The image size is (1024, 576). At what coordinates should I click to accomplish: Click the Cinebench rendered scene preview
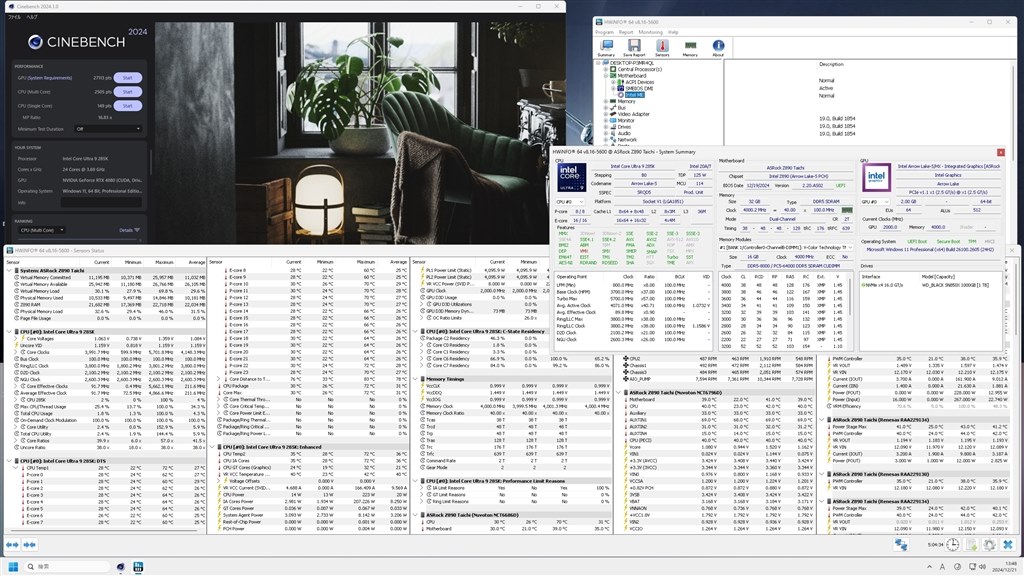point(360,133)
